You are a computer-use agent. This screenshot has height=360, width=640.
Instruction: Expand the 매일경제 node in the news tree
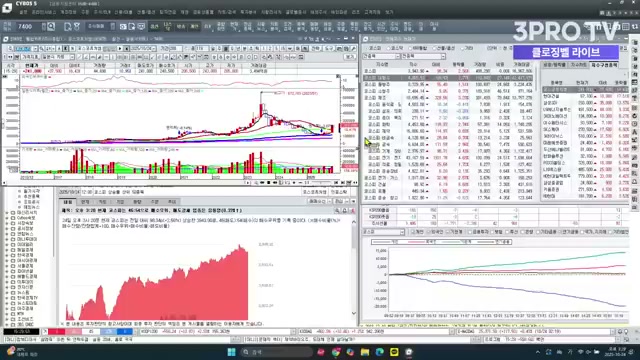coord(7,250)
